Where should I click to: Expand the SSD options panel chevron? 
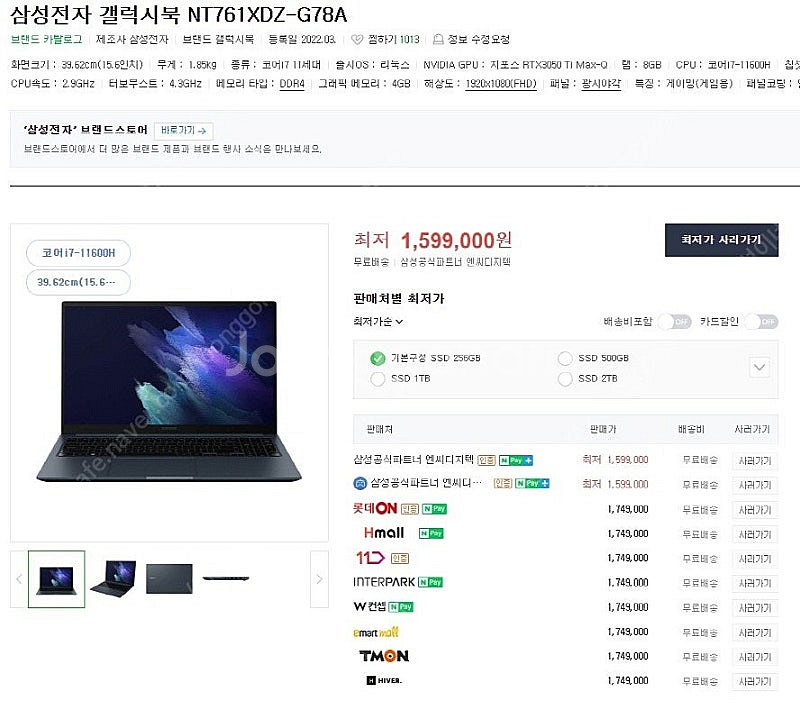(759, 367)
